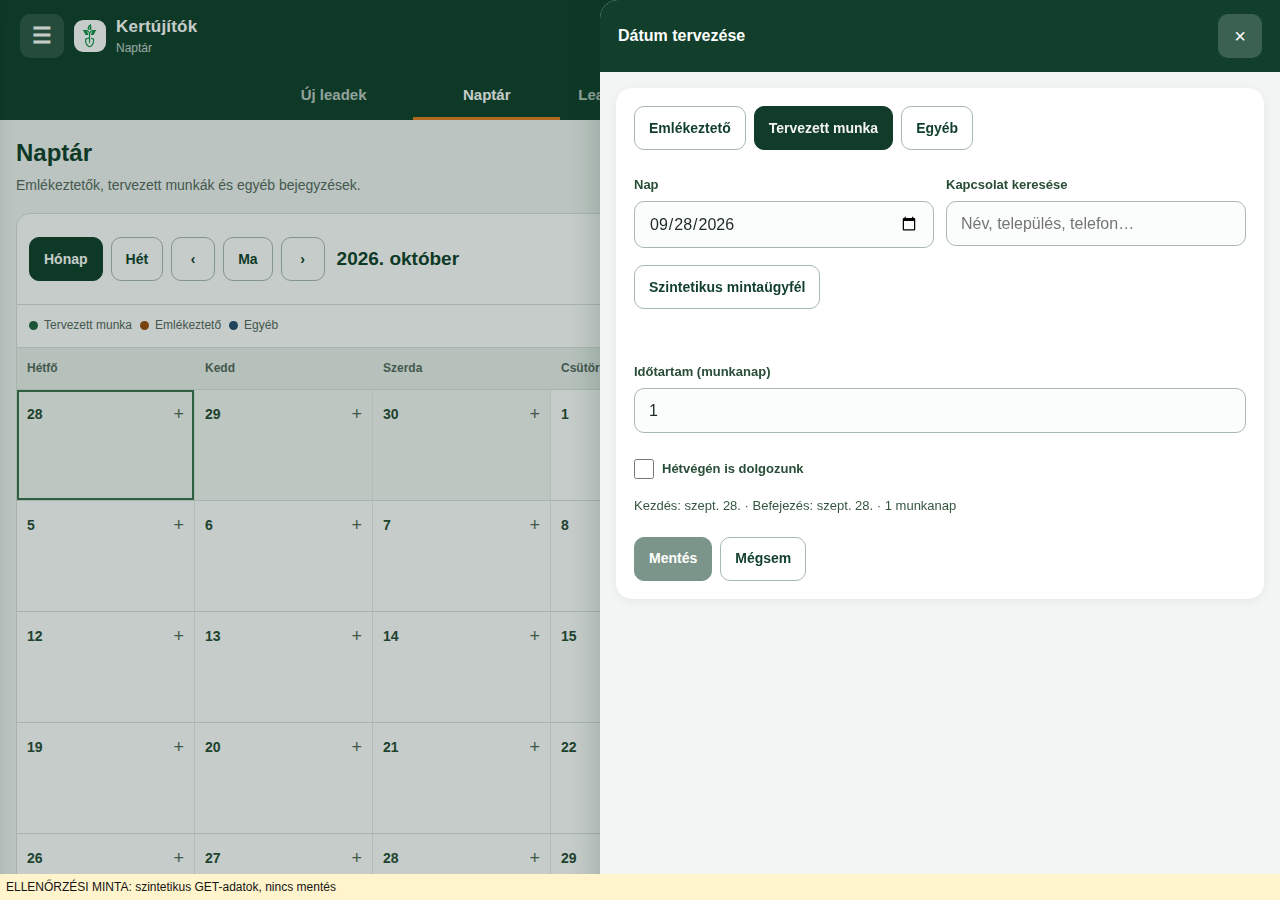Add entry on day 30 (Szerda)
Viewport: 1280px width, 900px height.
click(534, 413)
